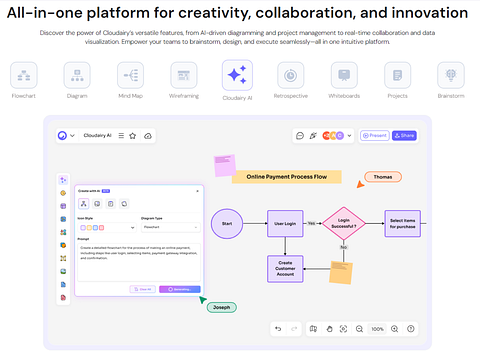Click the Joseph cursor label
The image size is (480, 360).
tap(222, 307)
